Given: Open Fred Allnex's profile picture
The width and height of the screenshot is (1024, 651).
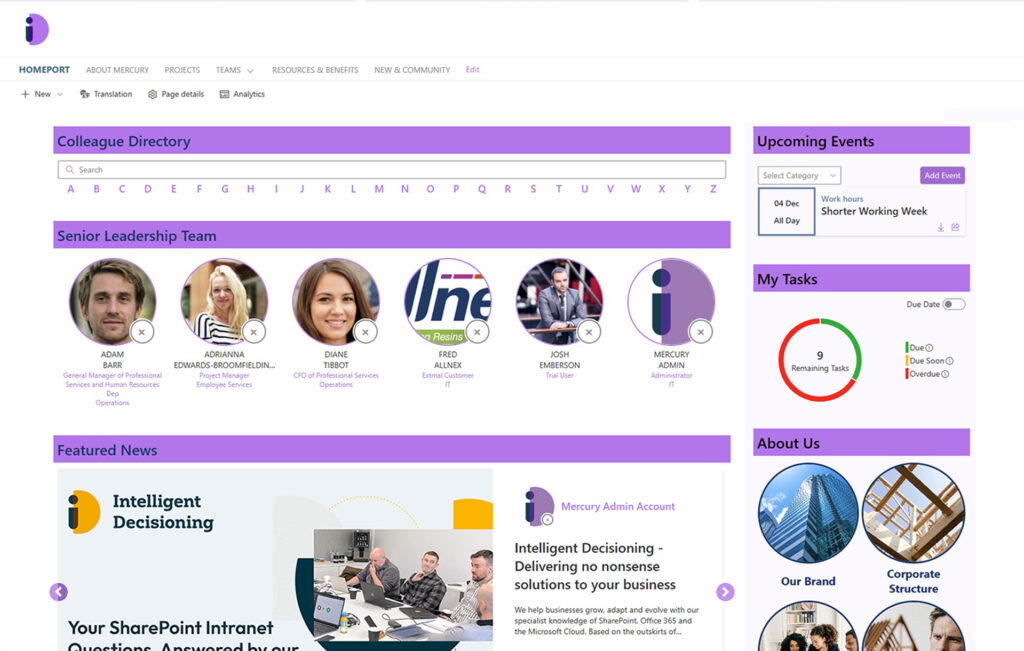Looking at the screenshot, I should click(x=447, y=301).
